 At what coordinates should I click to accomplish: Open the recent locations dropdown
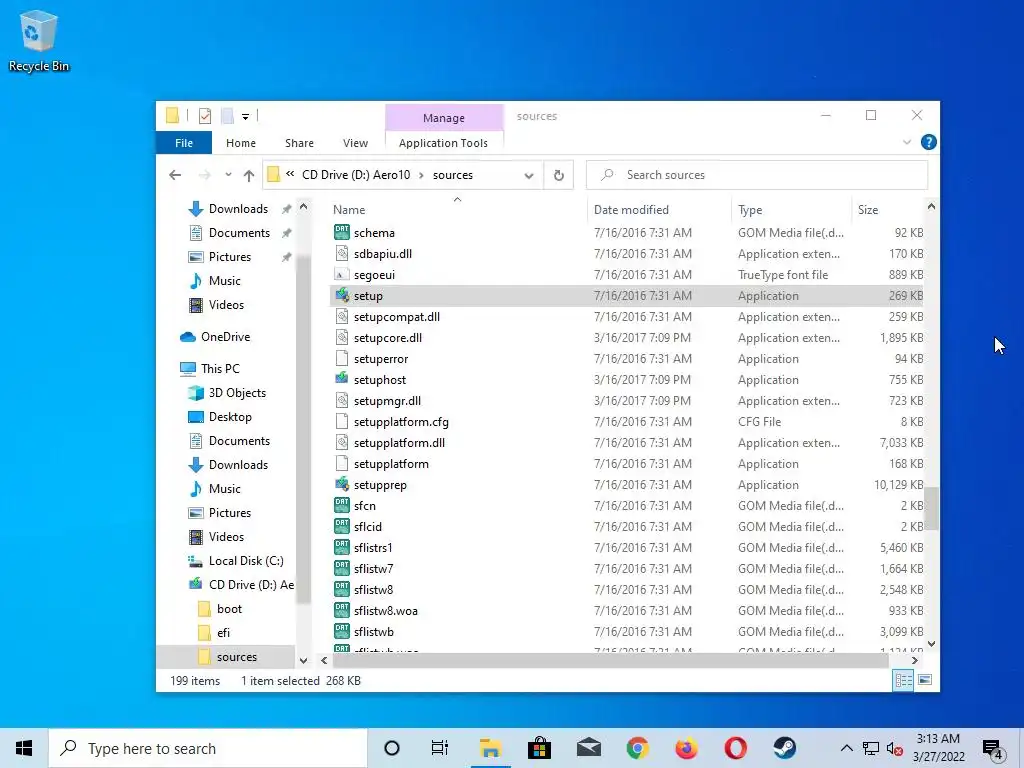(228, 175)
